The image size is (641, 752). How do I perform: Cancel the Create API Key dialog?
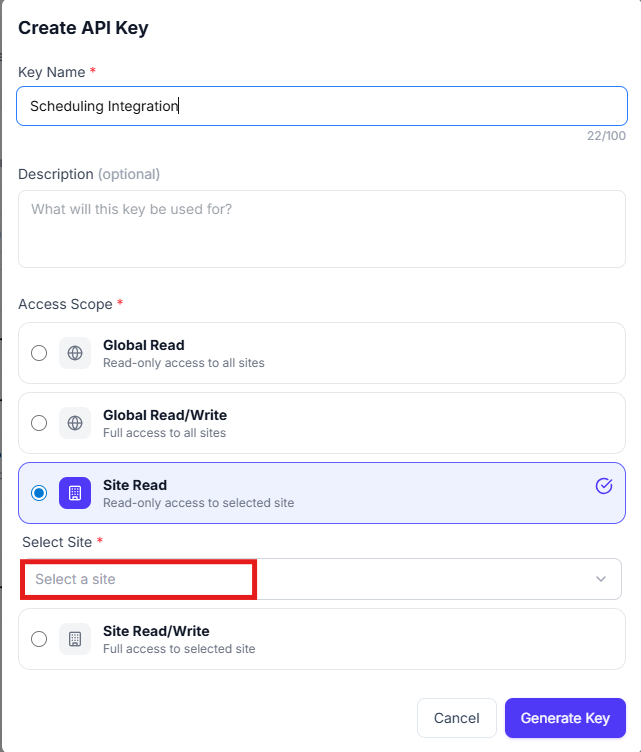pos(456,718)
